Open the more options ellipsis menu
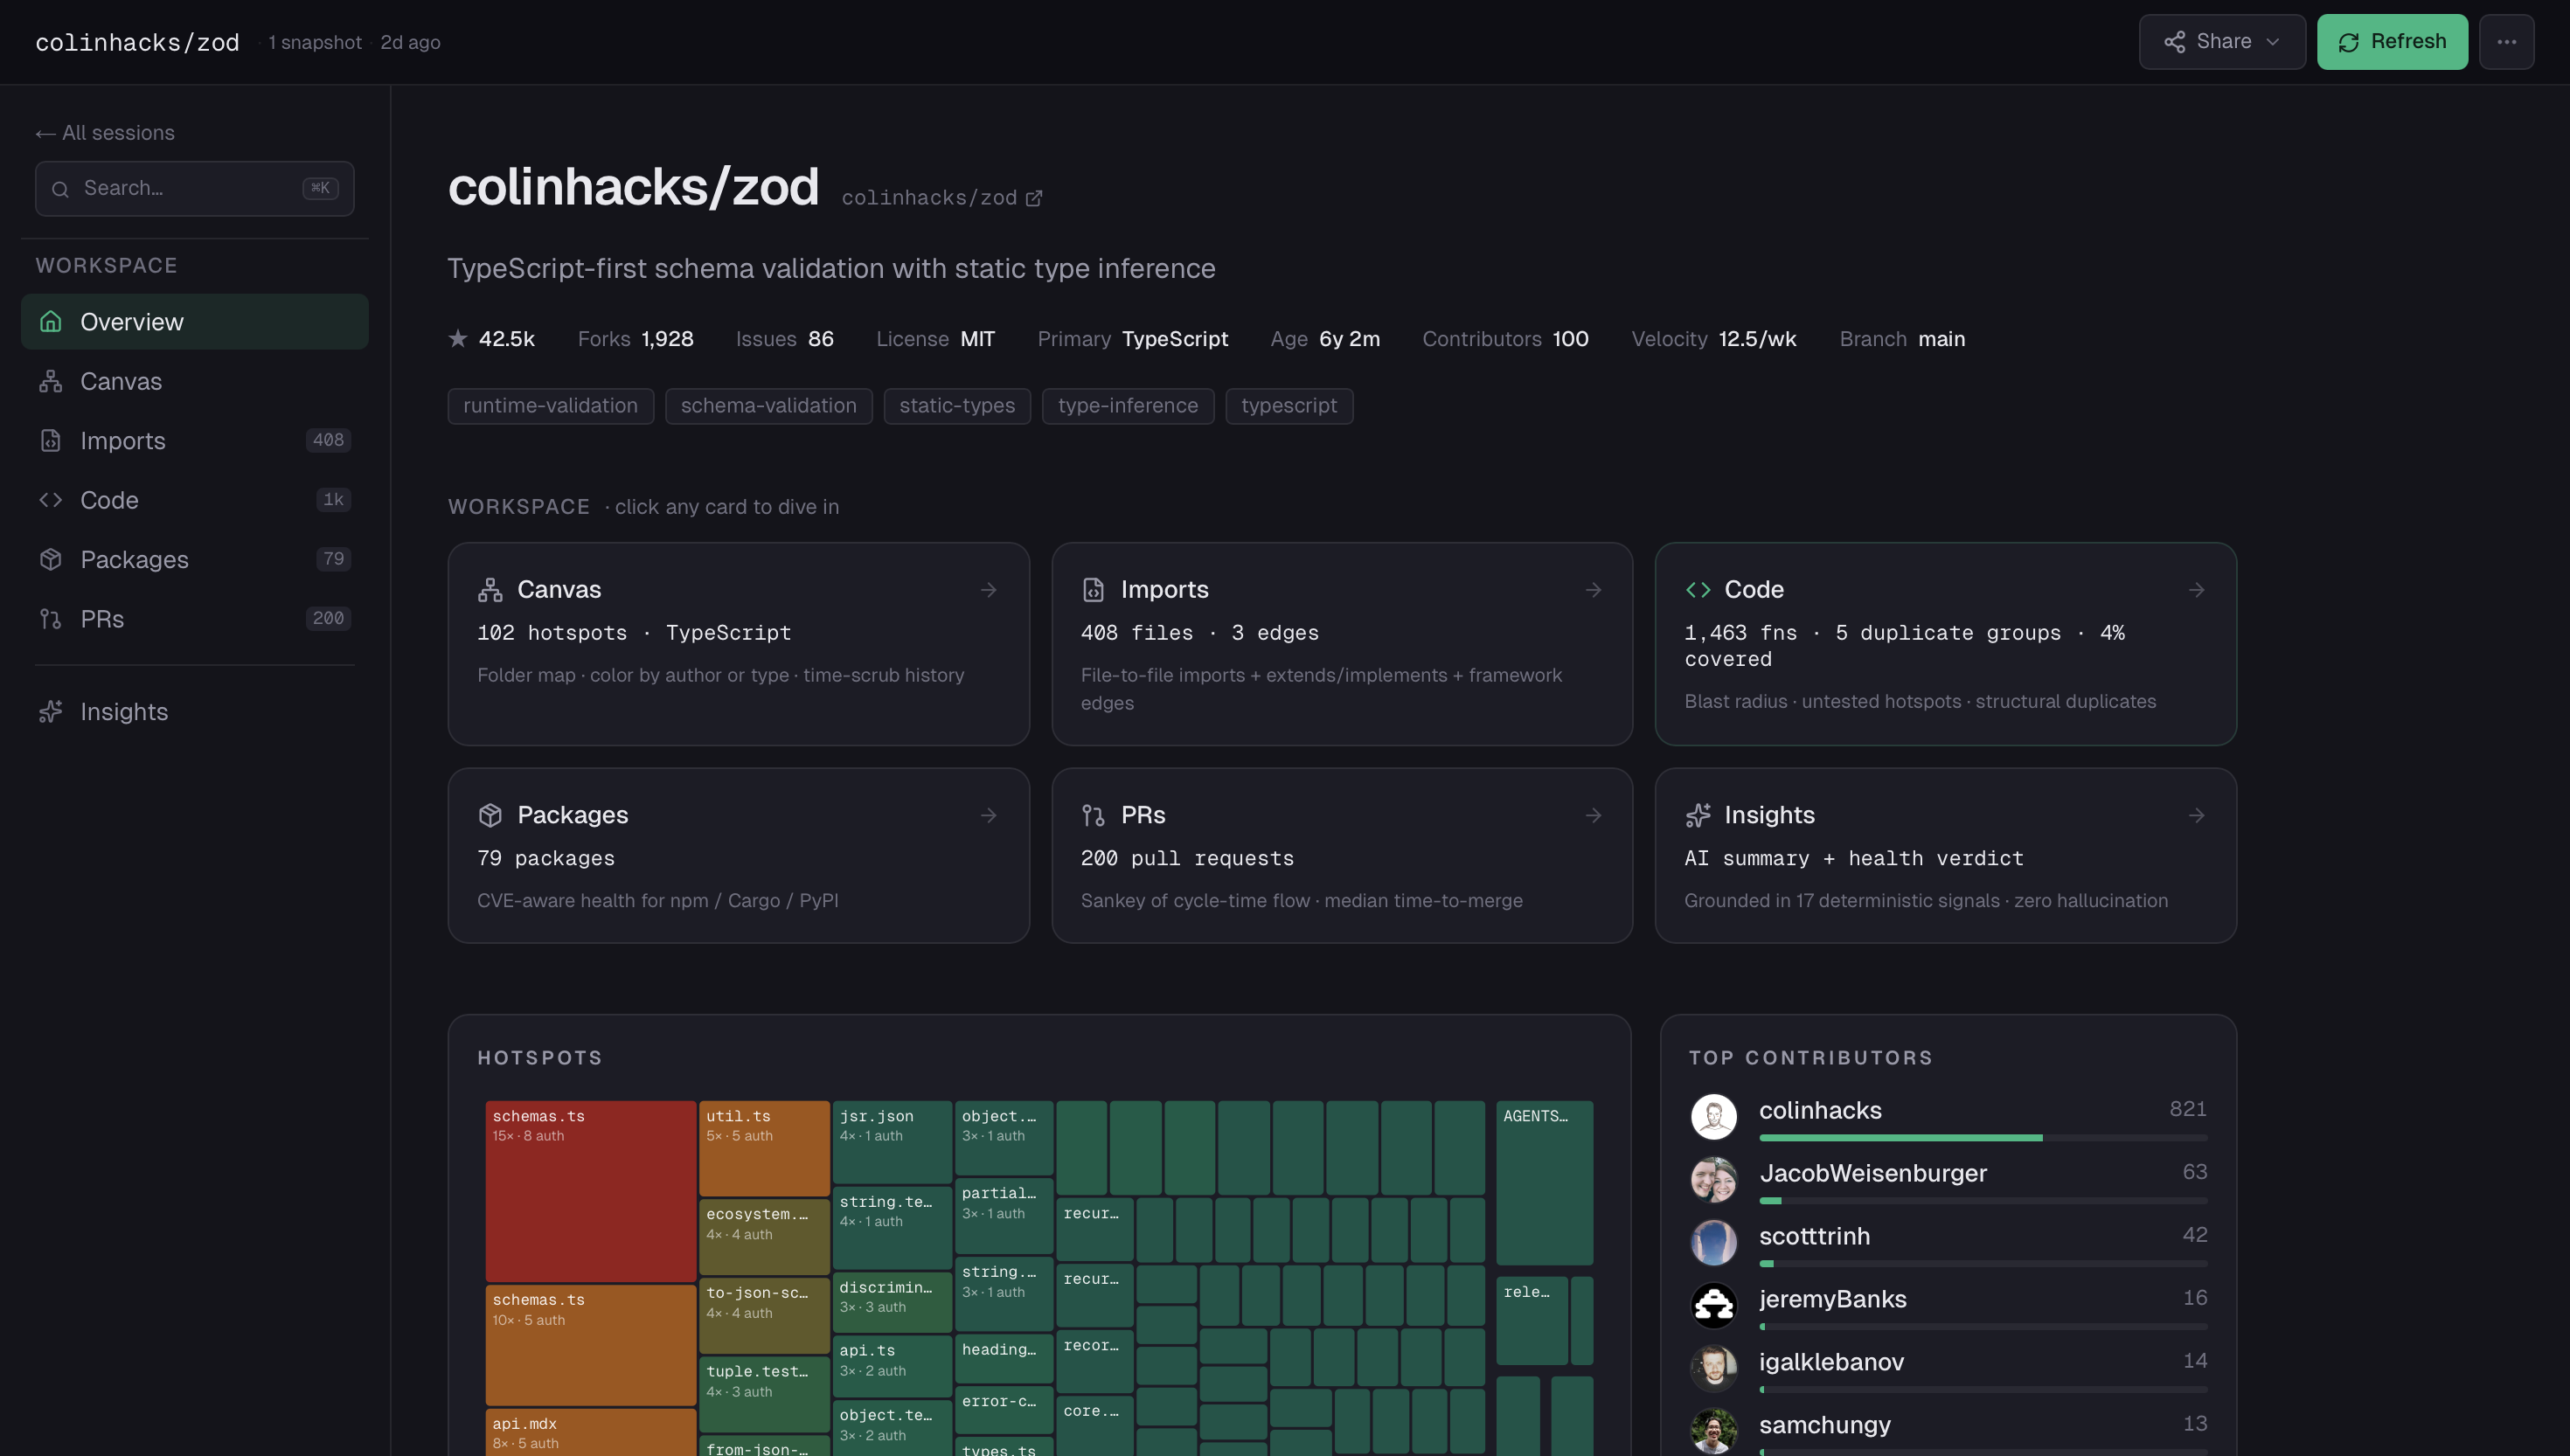Viewport: 2570px width, 1456px height. click(2506, 42)
